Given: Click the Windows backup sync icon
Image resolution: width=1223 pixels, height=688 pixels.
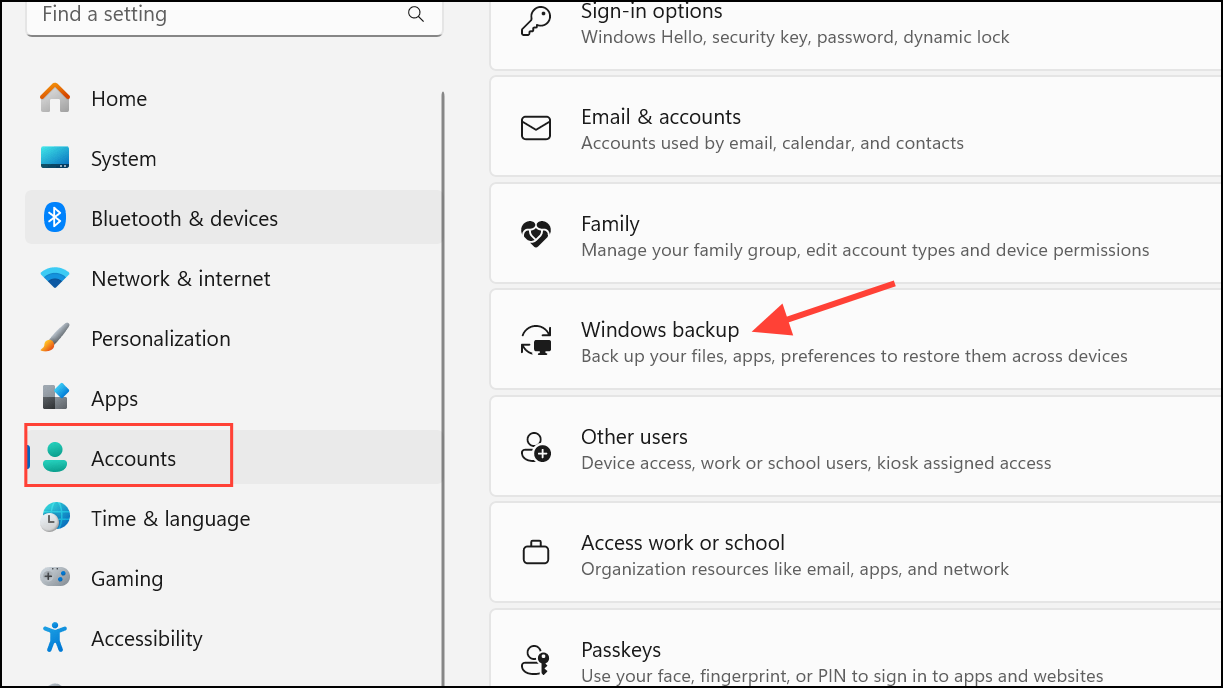Looking at the screenshot, I should tap(536, 340).
